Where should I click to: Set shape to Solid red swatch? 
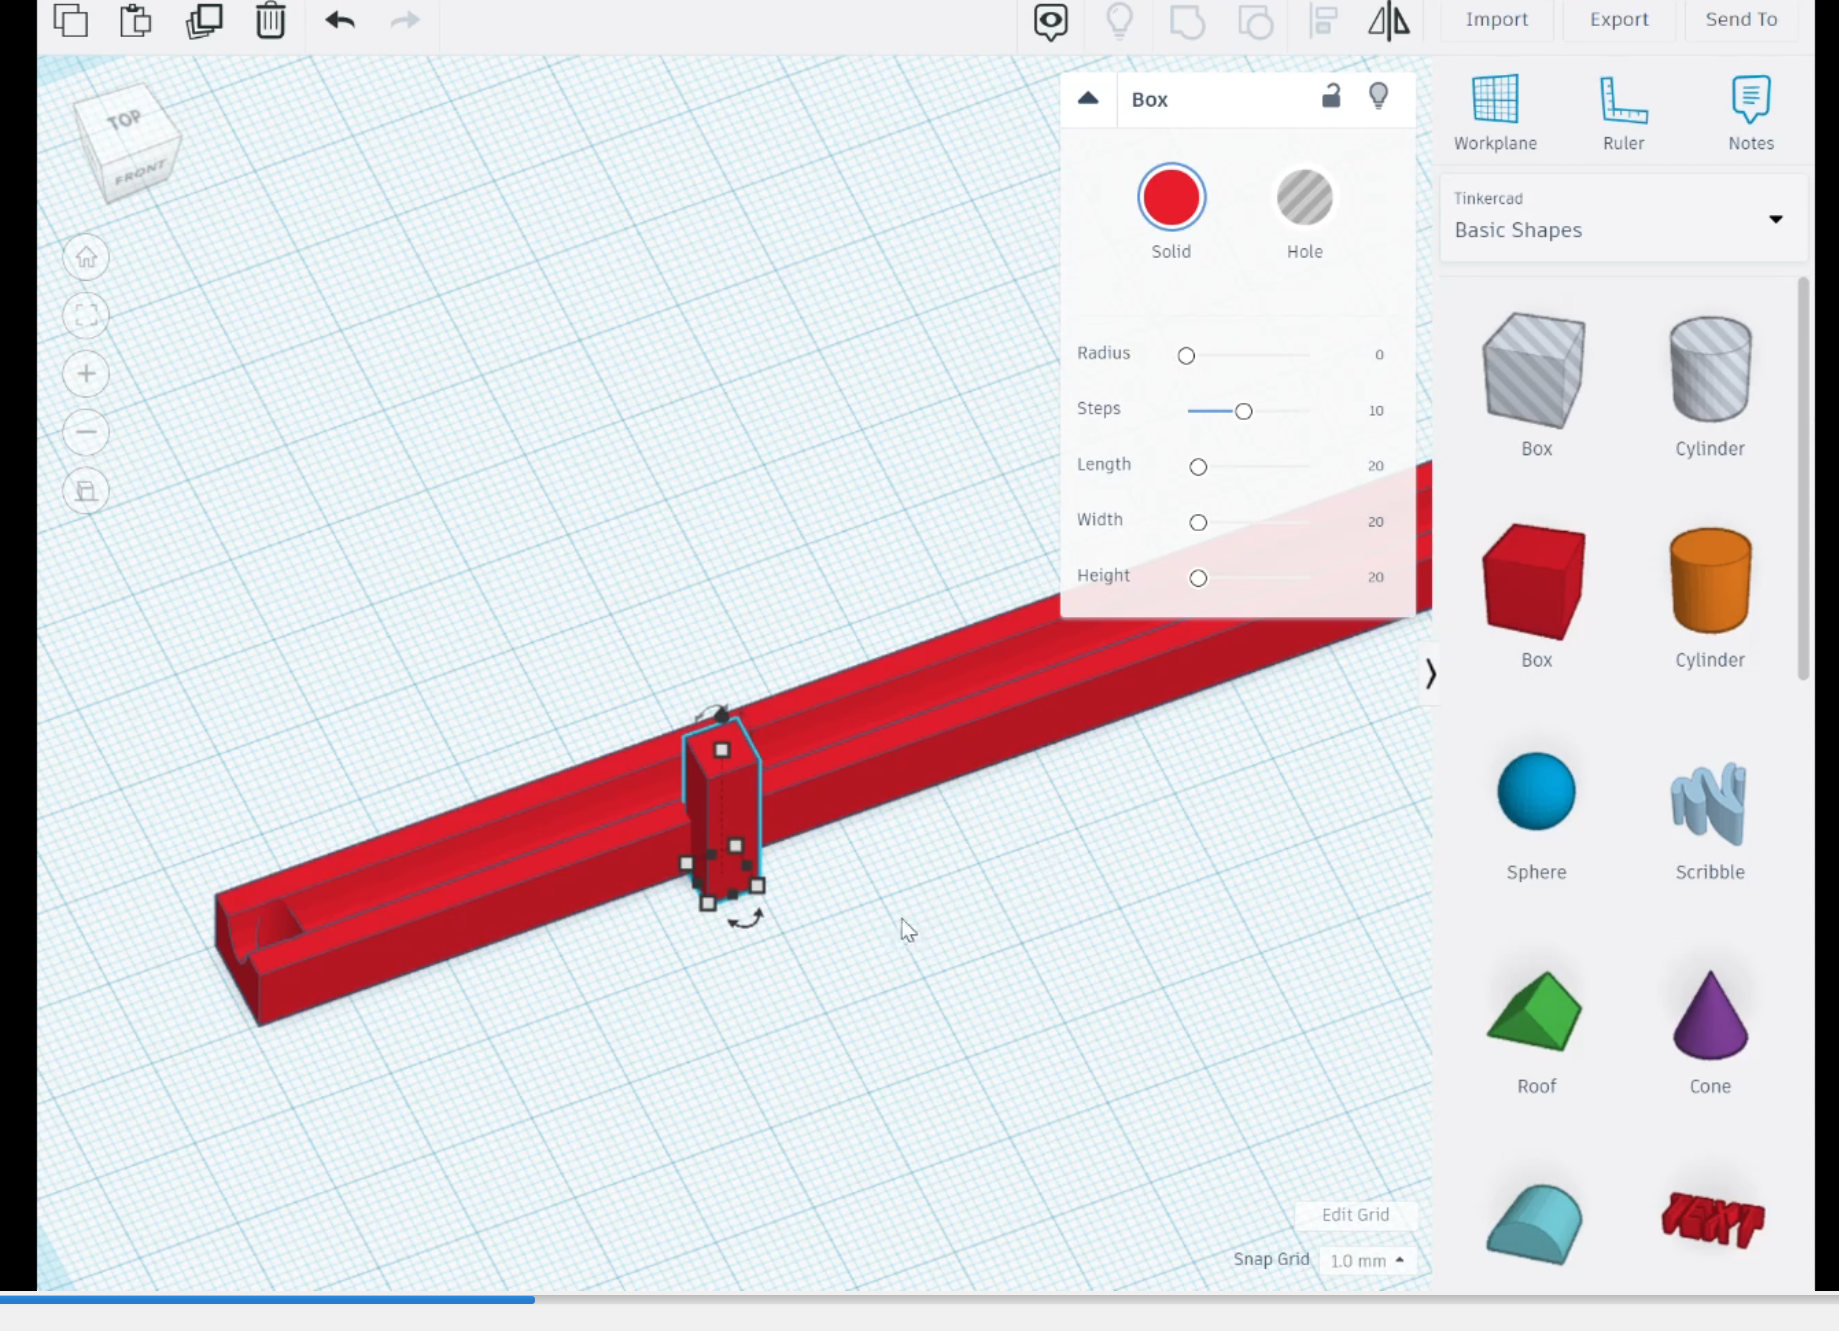1171,197
